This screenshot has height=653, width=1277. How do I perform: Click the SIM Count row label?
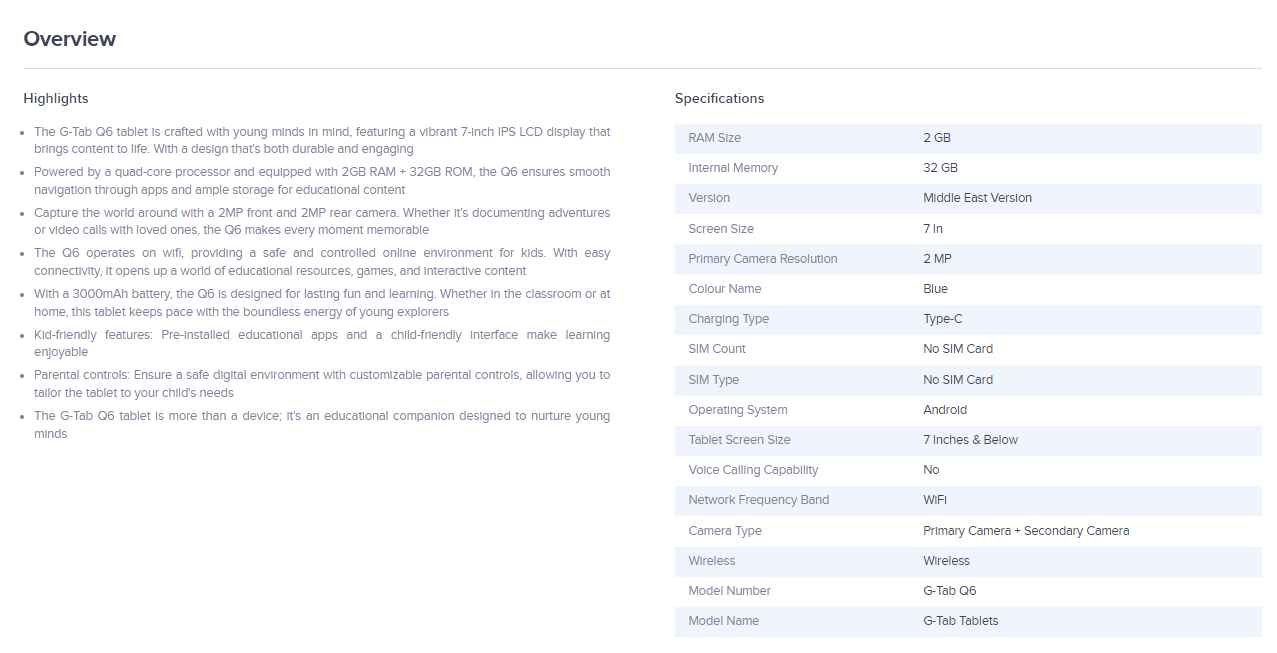(716, 349)
